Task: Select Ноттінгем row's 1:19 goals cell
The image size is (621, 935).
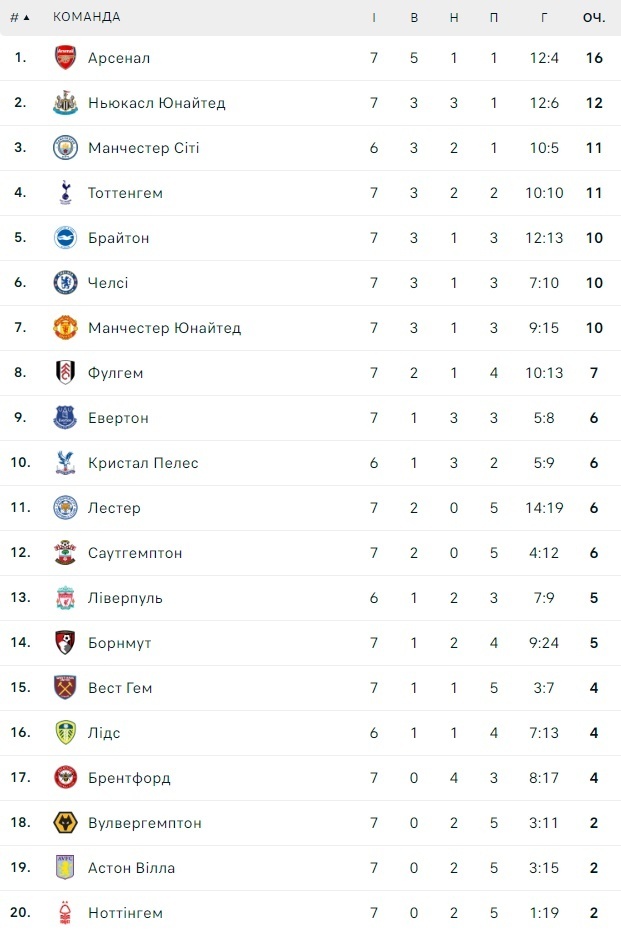Action: coord(544,913)
